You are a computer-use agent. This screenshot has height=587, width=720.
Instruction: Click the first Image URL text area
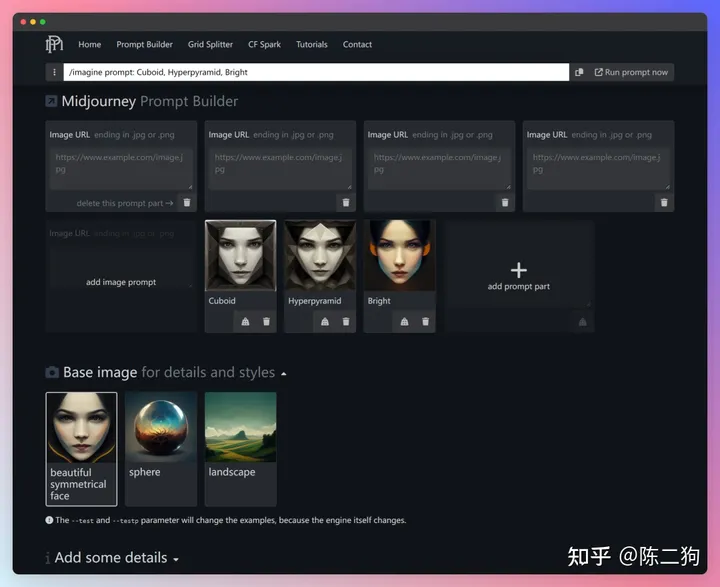tap(121, 169)
